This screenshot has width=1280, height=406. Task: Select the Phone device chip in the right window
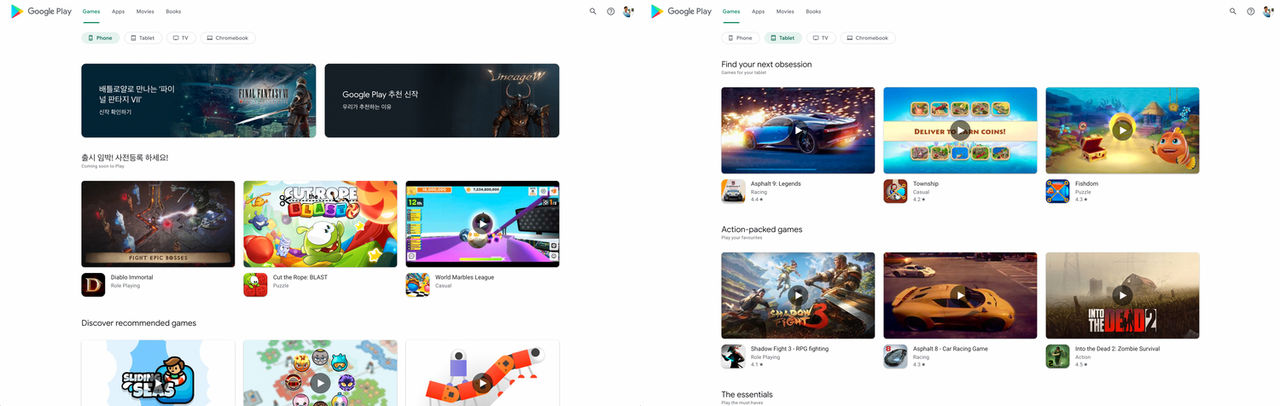(740, 38)
